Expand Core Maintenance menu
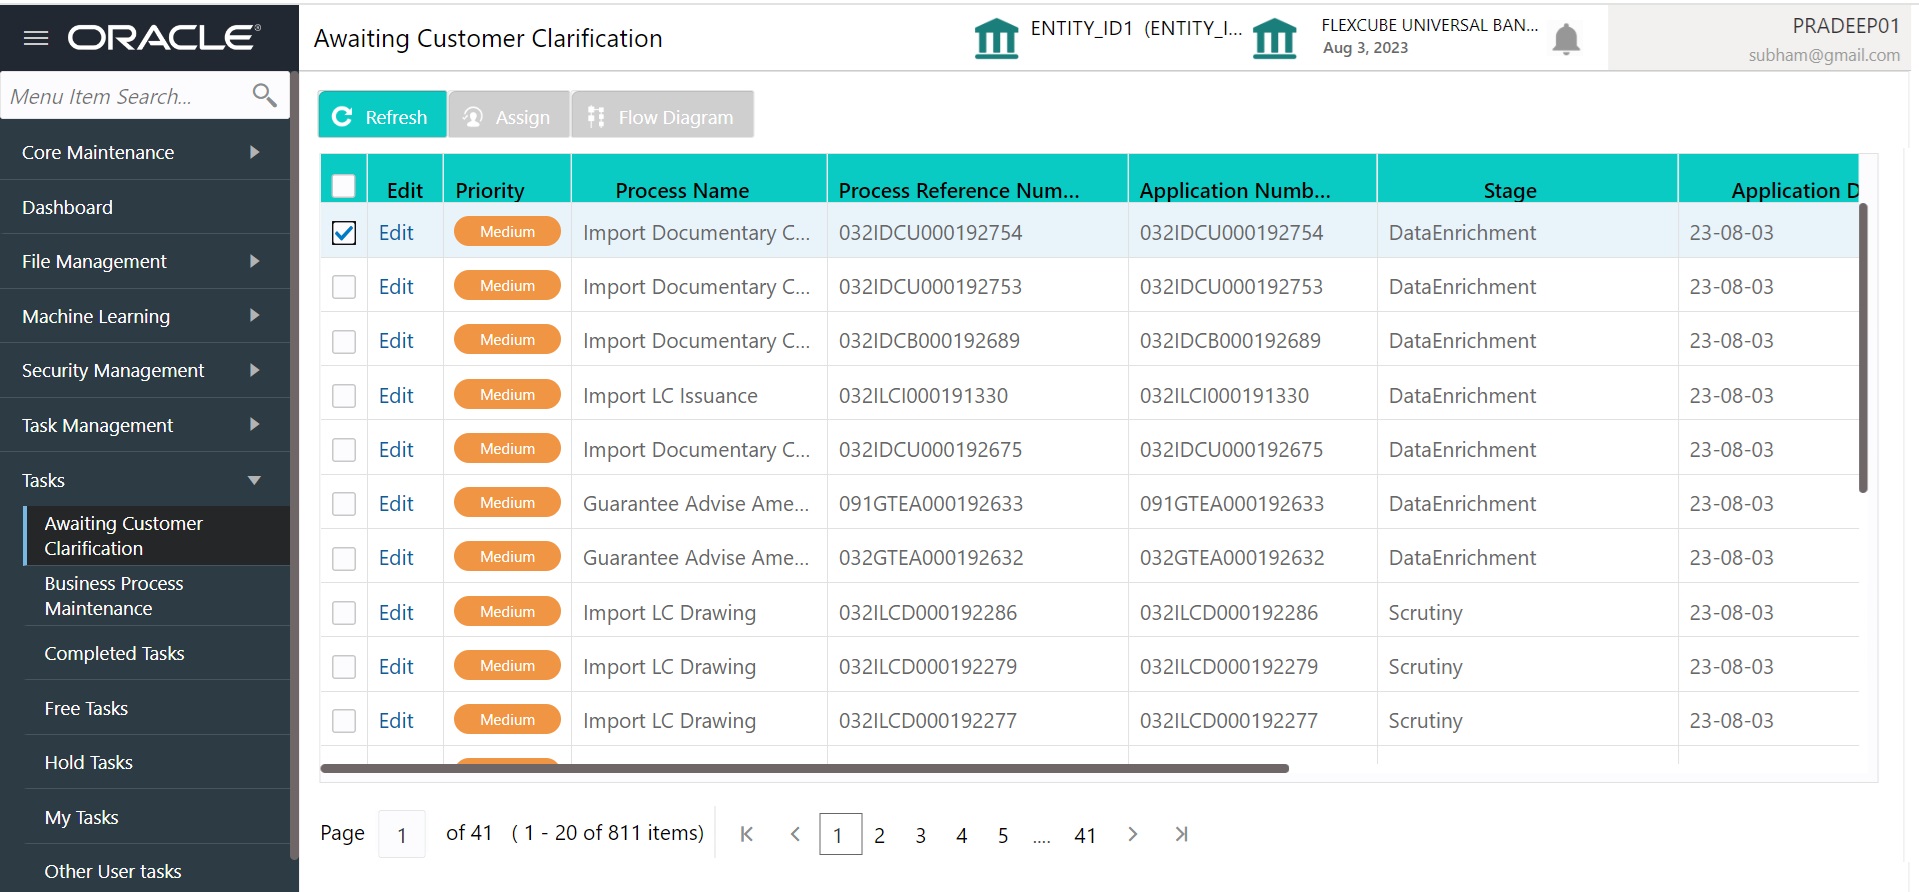The height and width of the screenshot is (892, 1919). [144, 152]
